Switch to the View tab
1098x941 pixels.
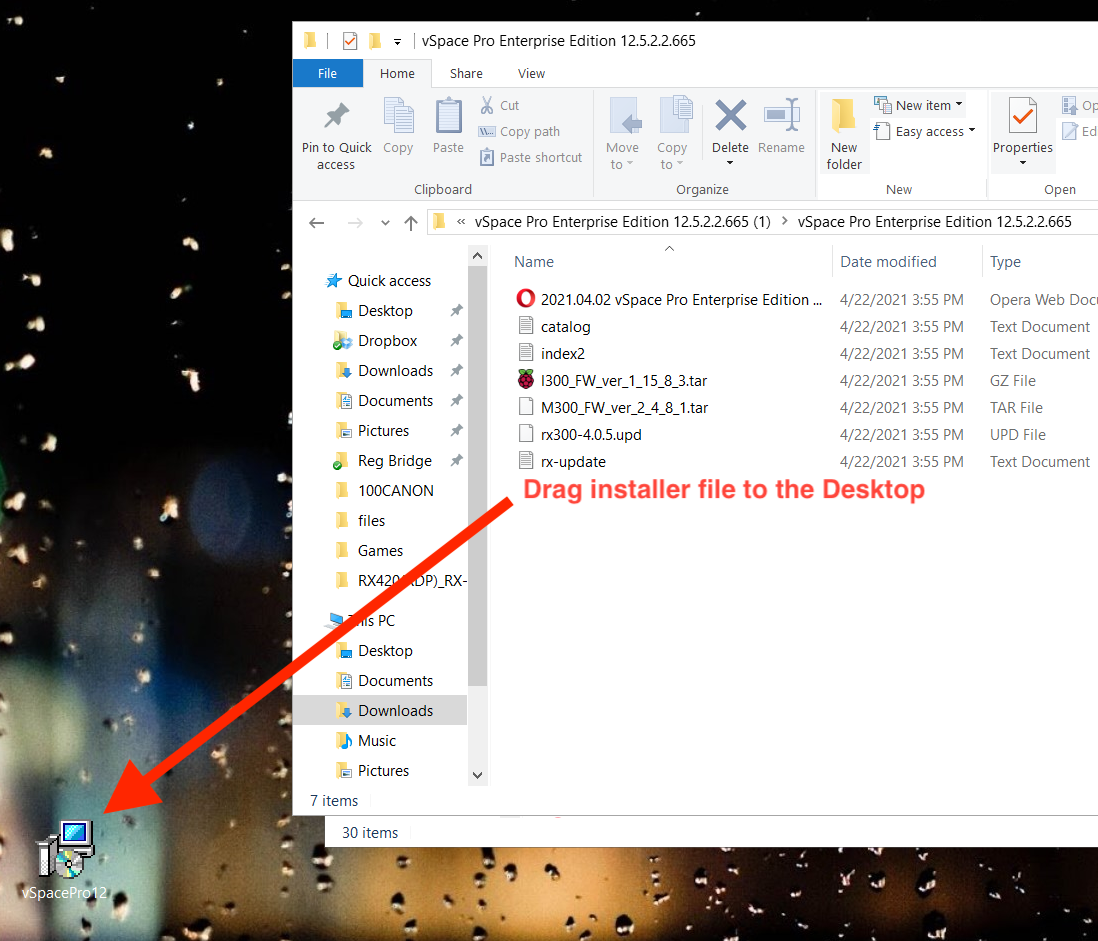pos(531,74)
